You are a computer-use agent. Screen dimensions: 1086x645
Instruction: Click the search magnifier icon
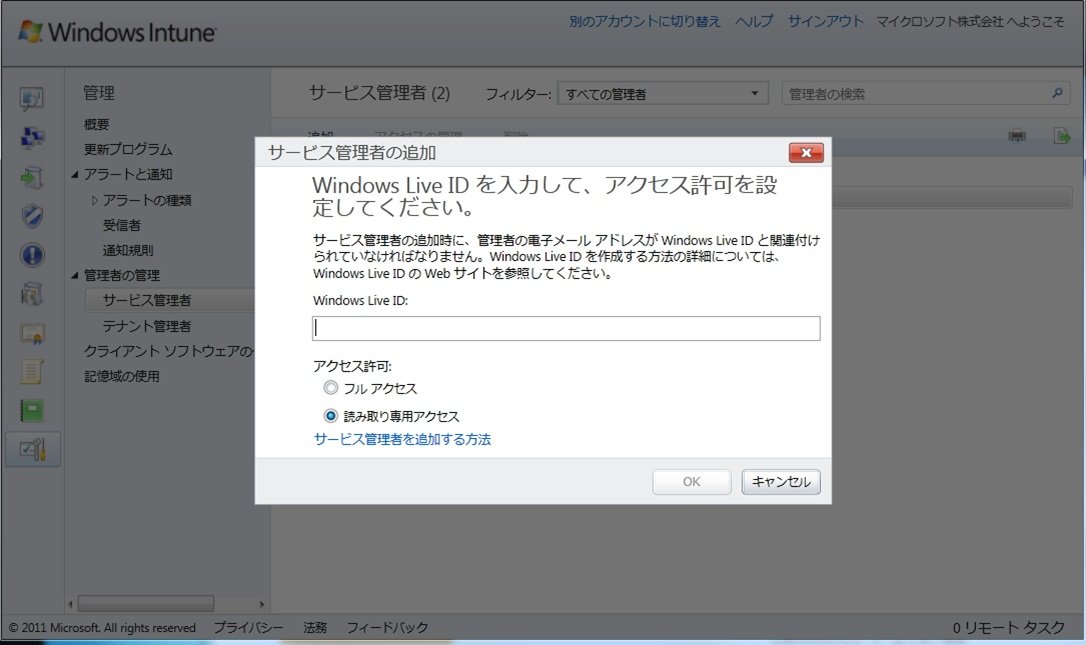point(1057,93)
